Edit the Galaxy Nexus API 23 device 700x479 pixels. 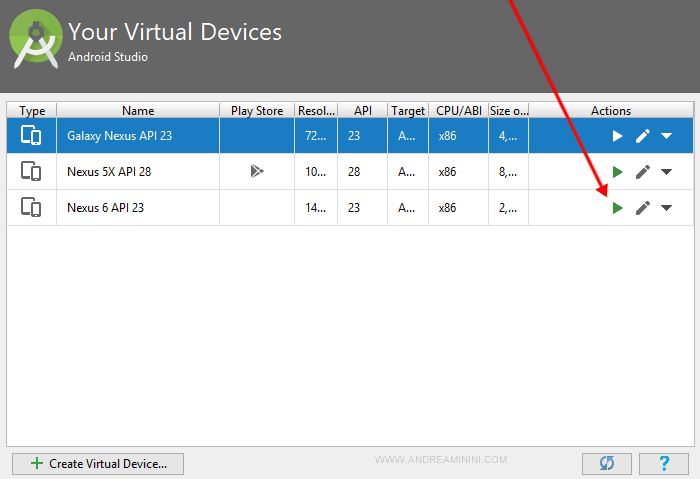point(642,136)
